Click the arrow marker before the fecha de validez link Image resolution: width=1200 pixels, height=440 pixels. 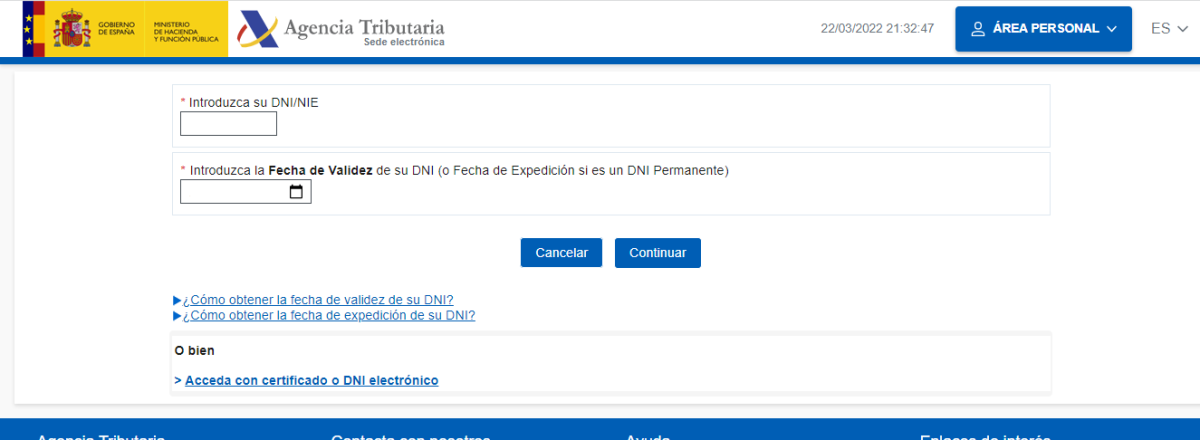coord(177,300)
